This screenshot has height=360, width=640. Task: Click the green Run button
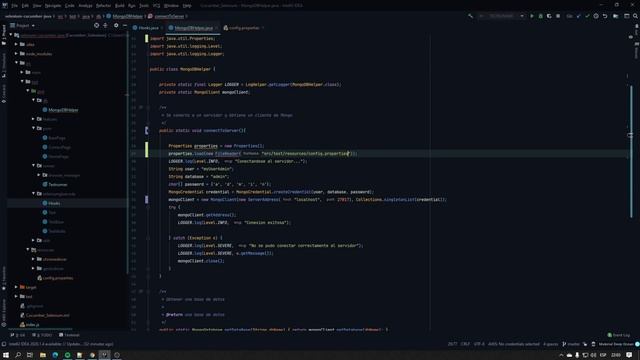click(x=531, y=16)
